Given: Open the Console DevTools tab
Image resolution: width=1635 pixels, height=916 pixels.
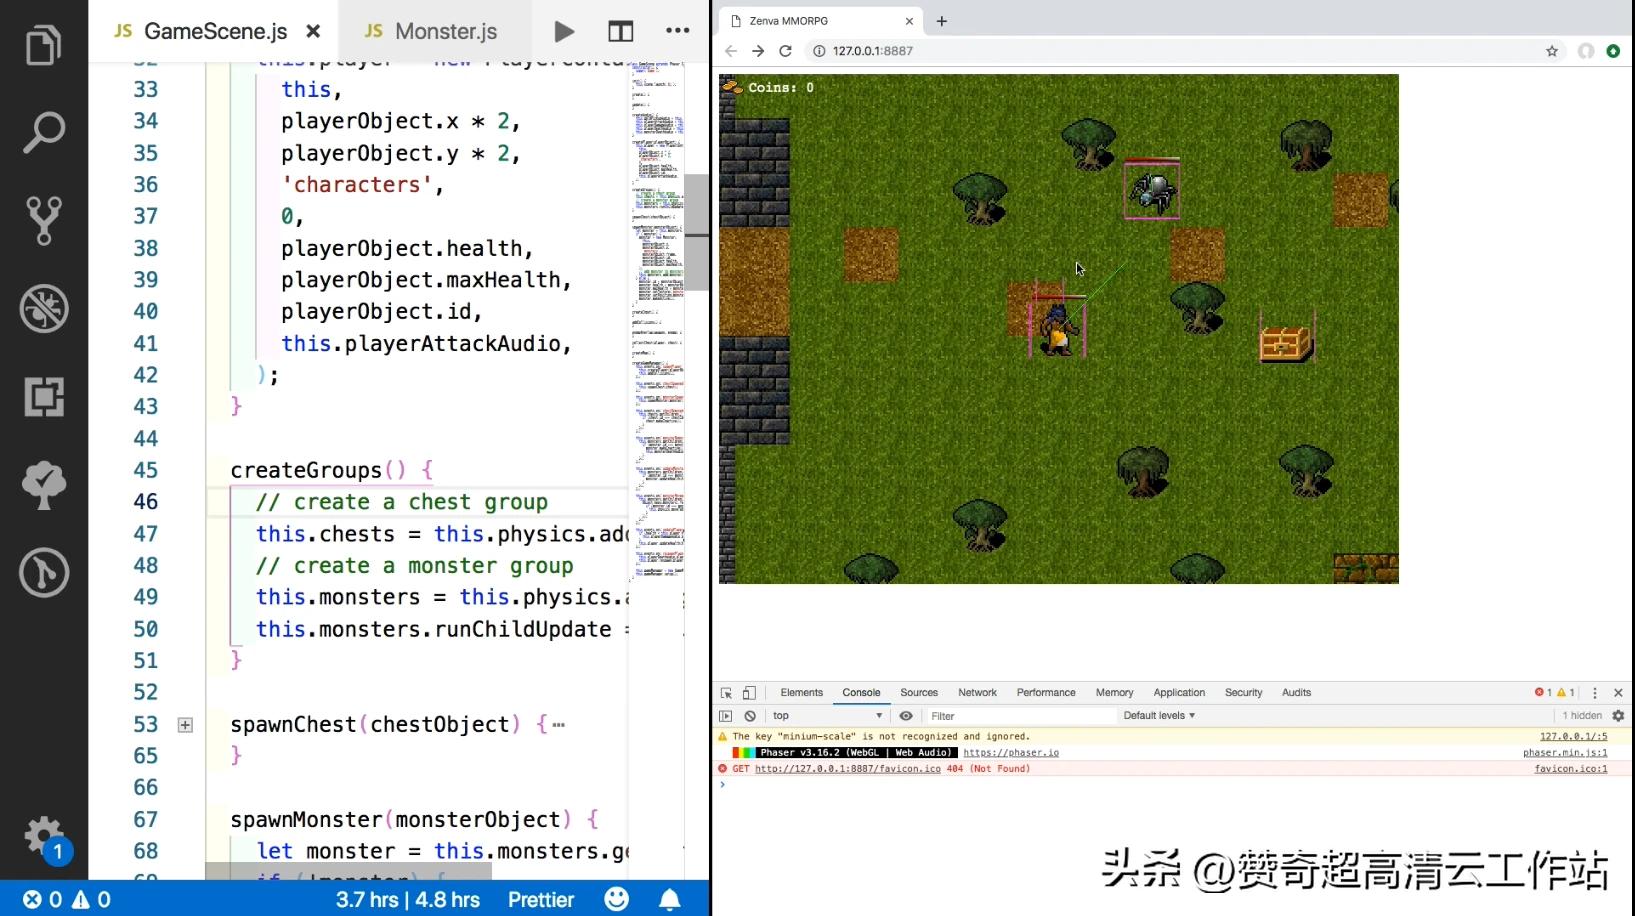Looking at the screenshot, I should (861, 693).
